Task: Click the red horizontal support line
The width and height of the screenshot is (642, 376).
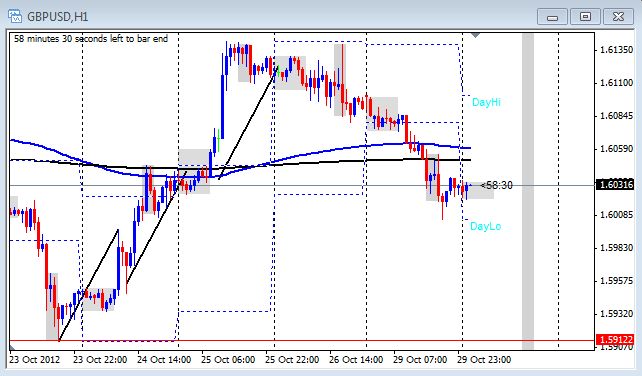Action: 303,340
